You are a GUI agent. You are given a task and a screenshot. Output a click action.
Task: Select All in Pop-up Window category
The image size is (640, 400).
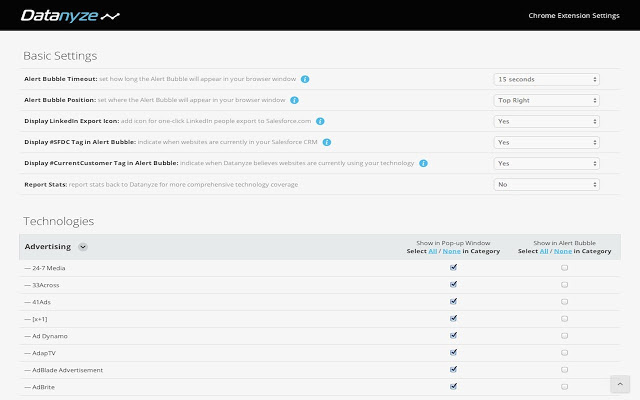coord(433,251)
